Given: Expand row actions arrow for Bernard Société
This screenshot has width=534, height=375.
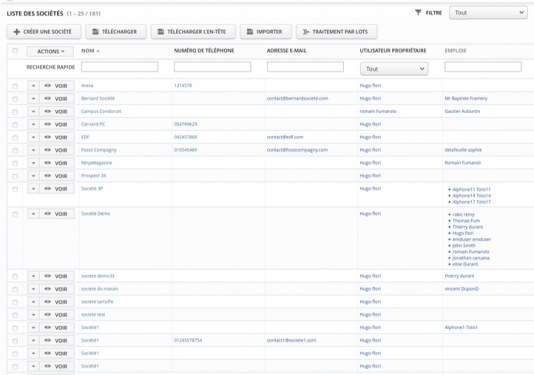Looking at the screenshot, I should tap(33, 99).
